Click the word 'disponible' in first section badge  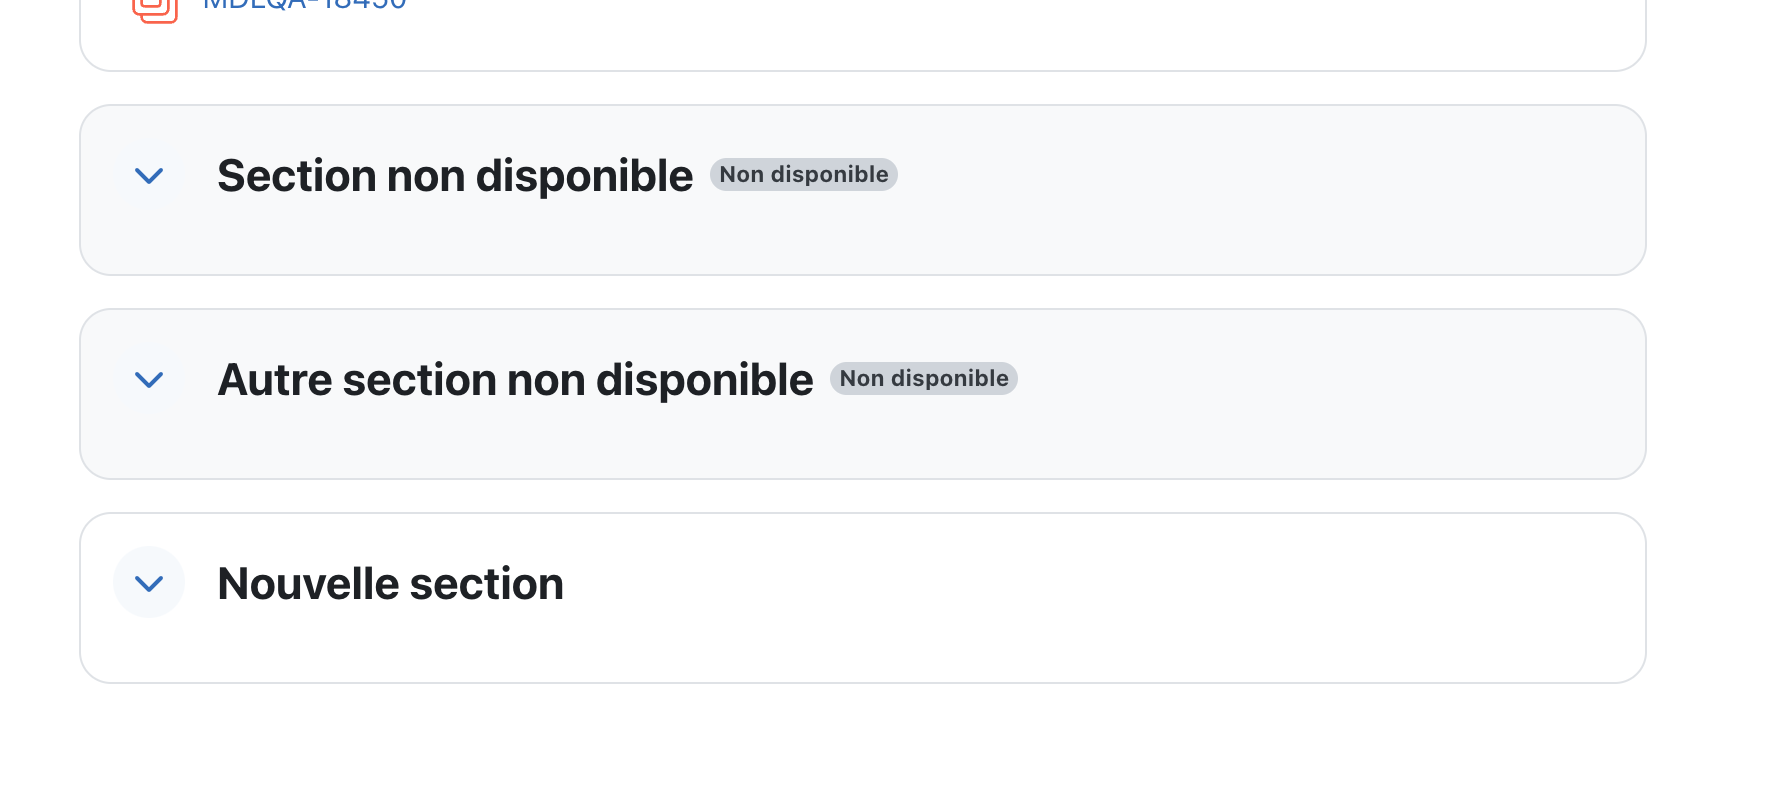[x=829, y=175]
